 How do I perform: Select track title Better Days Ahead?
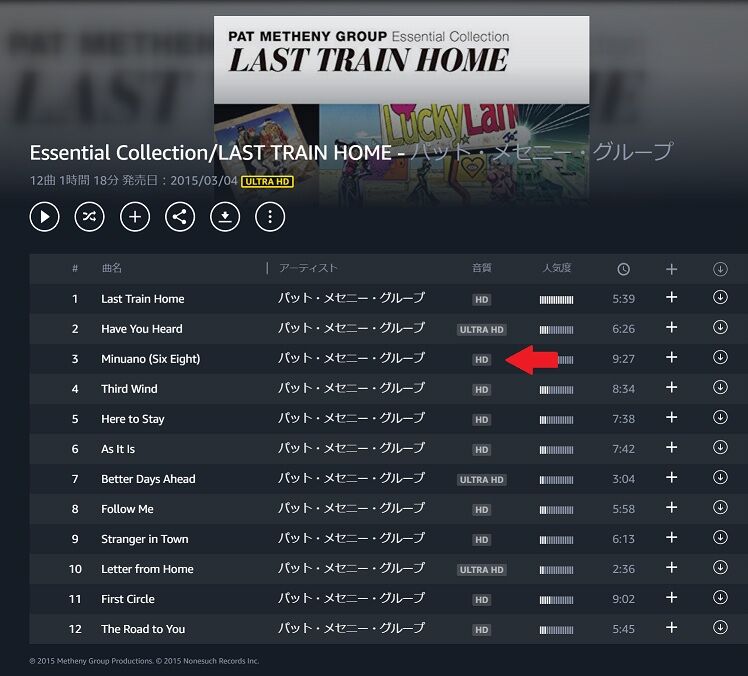(x=148, y=479)
